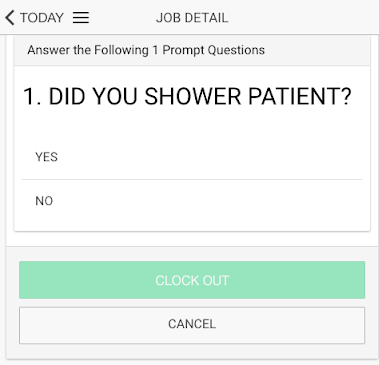Click the question number '1.' label
This screenshot has width=379, height=365.
pos(32,97)
